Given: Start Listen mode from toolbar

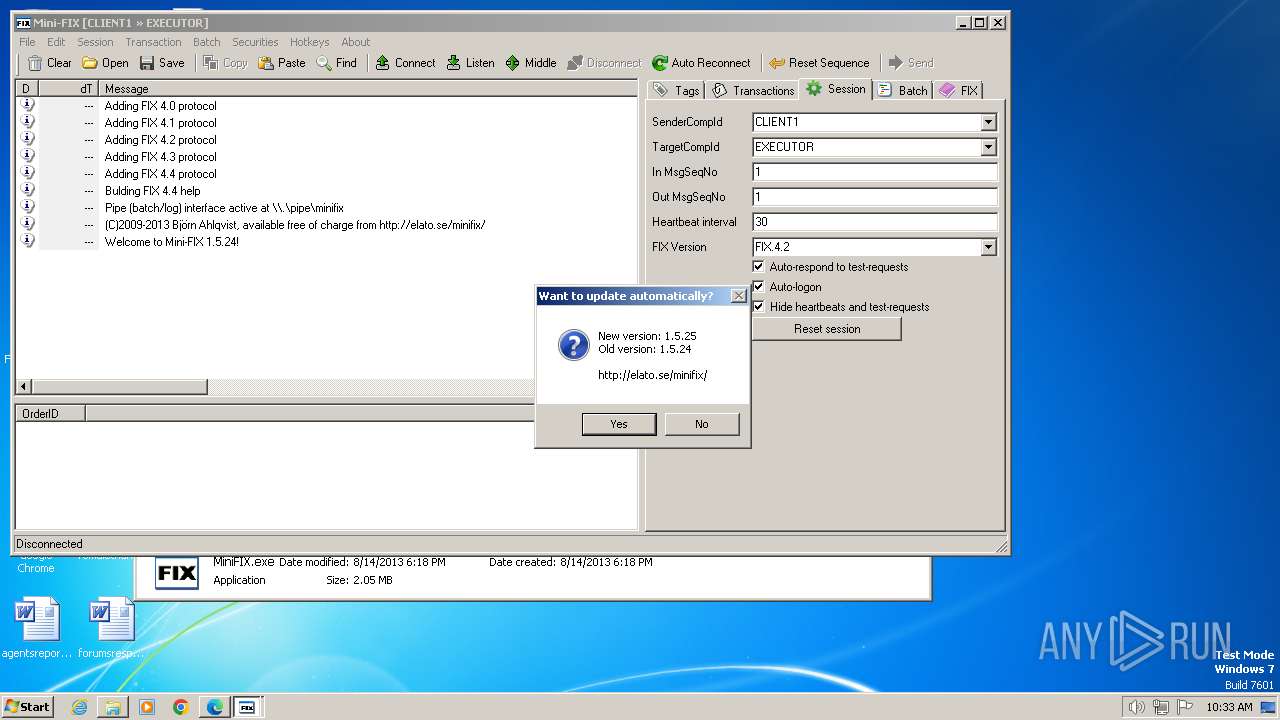Looking at the screenshot, I should (453, 63).
